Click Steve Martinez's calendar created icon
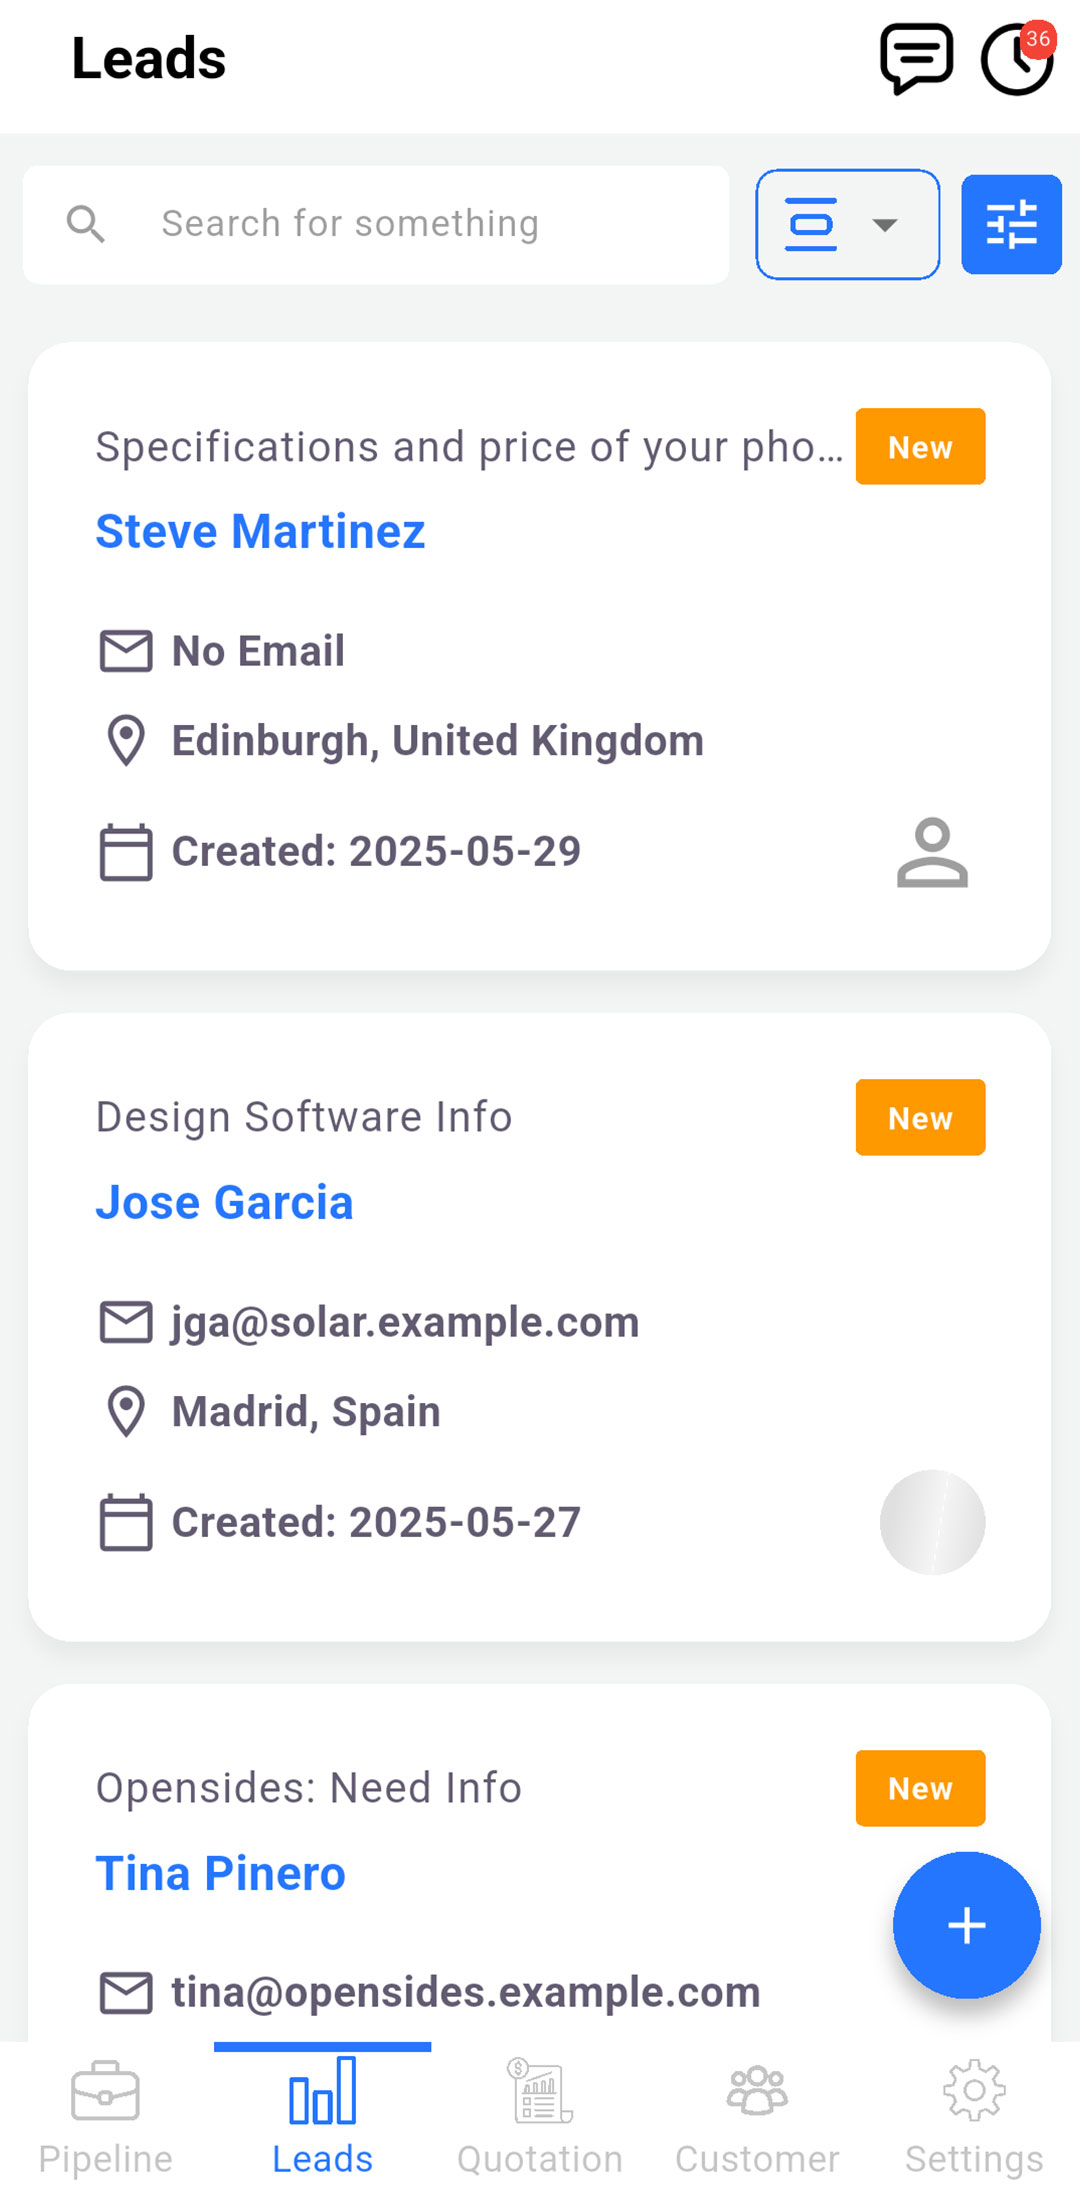 tap(126, 852)
